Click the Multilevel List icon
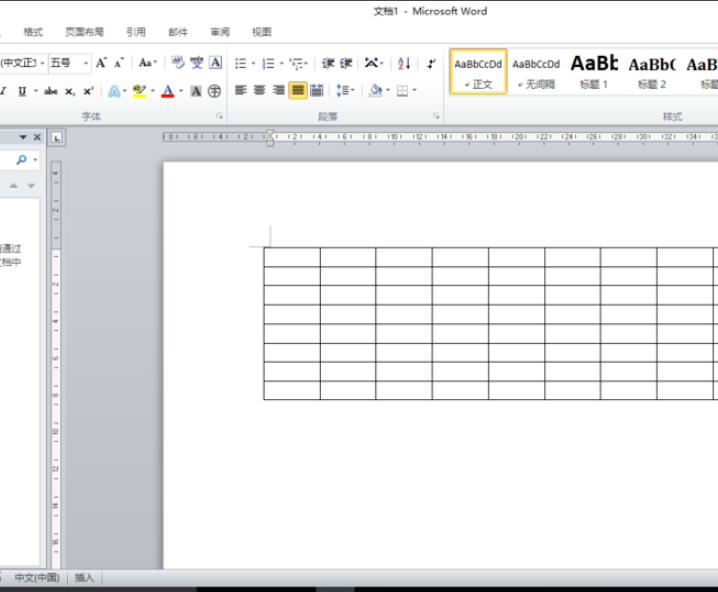Screen dimensions: 718x592 pos(296,63)
